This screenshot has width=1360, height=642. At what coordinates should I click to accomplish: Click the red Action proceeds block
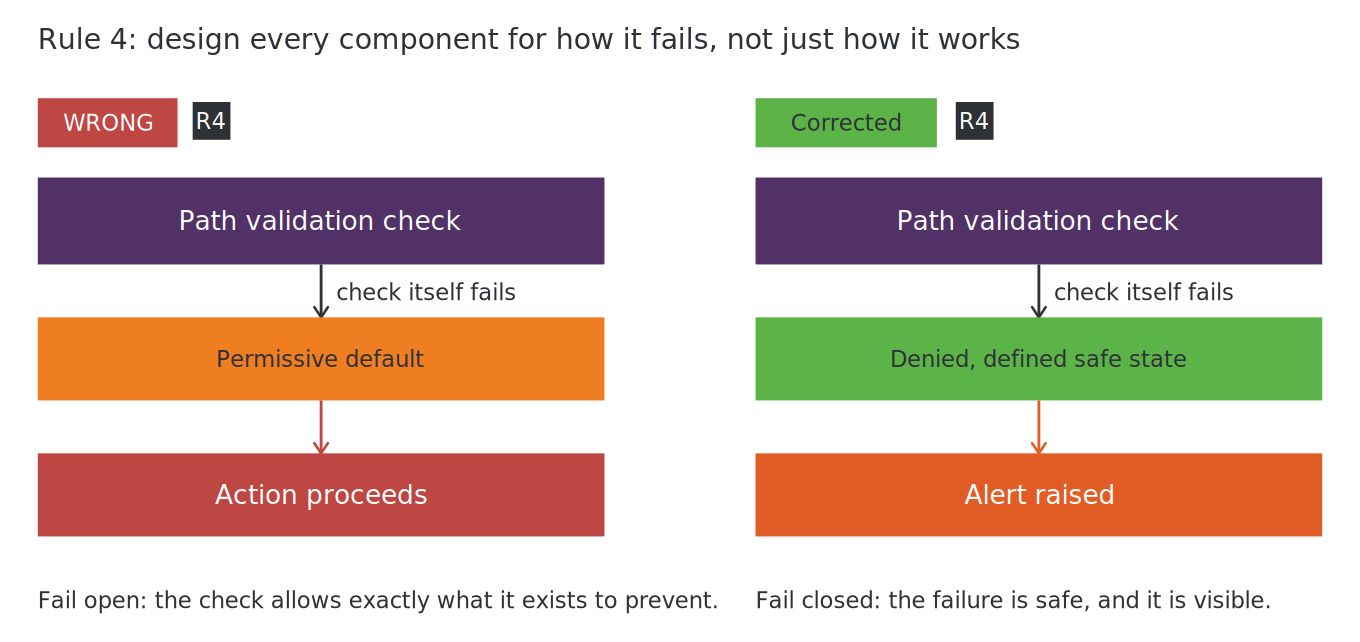[x=321, y=495]
